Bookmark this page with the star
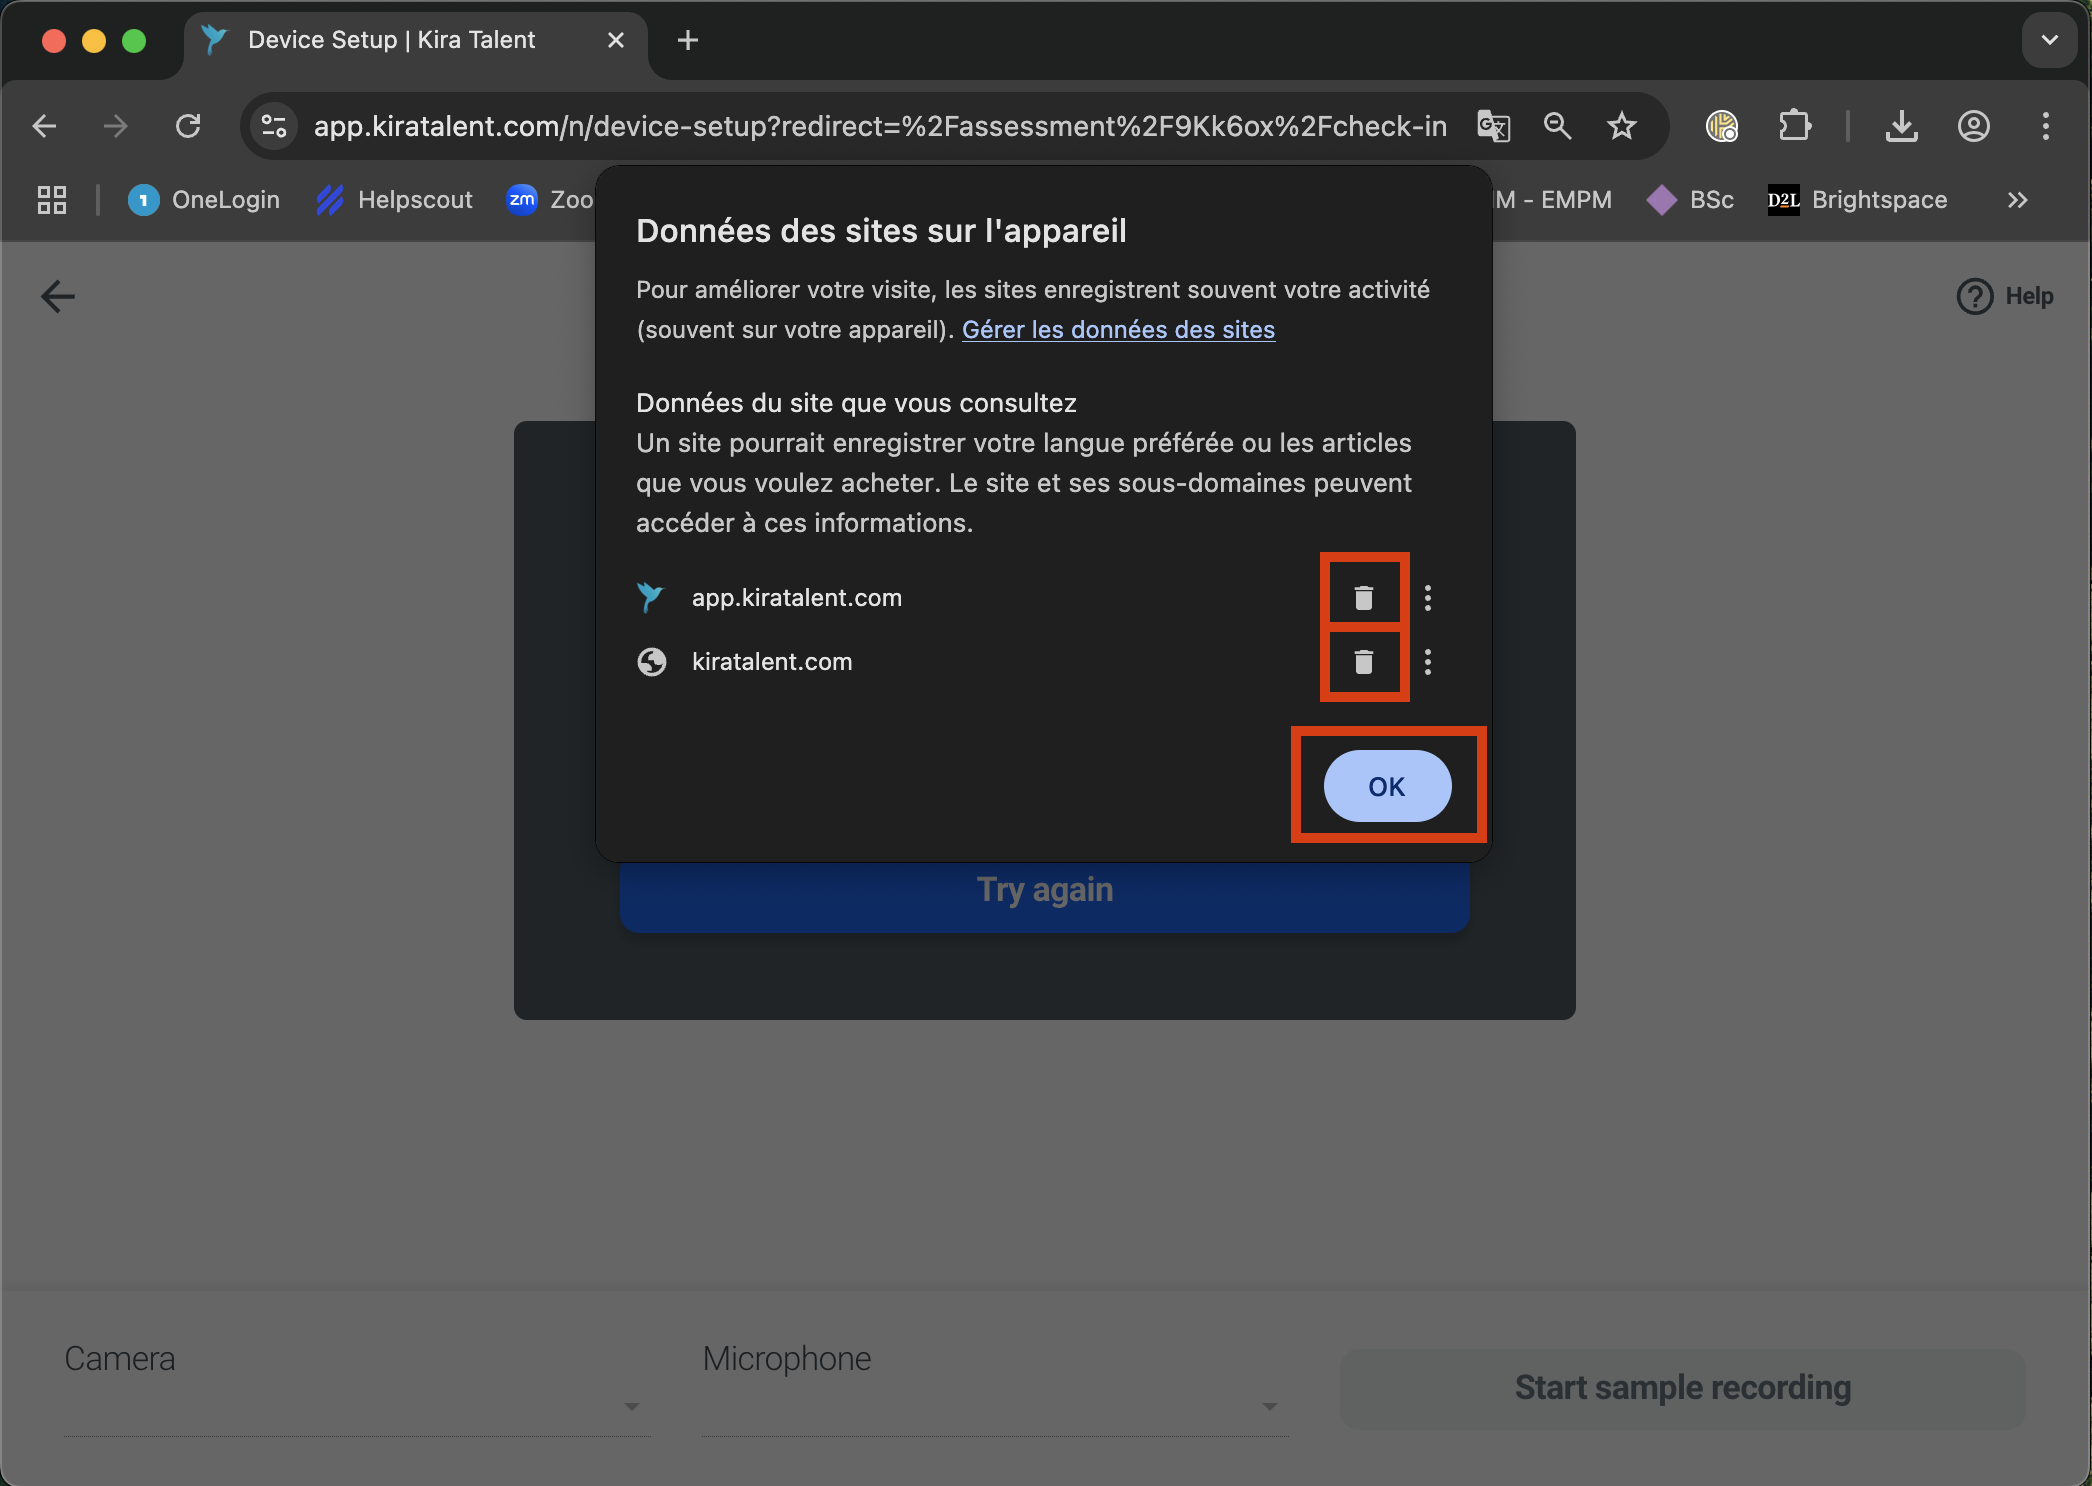Image resolution: width=2092 pixels, height=1486 pixels. click(x=1621, y=126)
